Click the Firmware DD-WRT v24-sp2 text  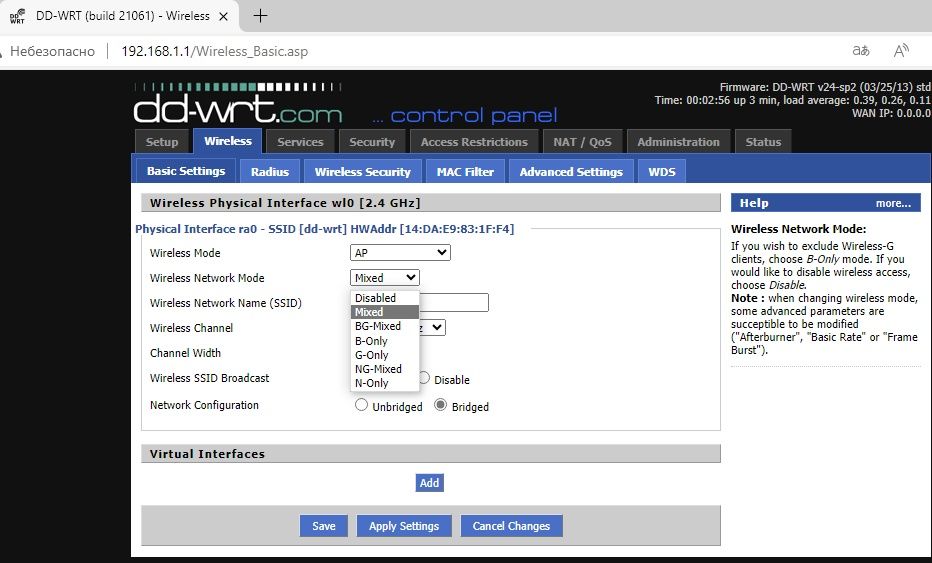825,87
